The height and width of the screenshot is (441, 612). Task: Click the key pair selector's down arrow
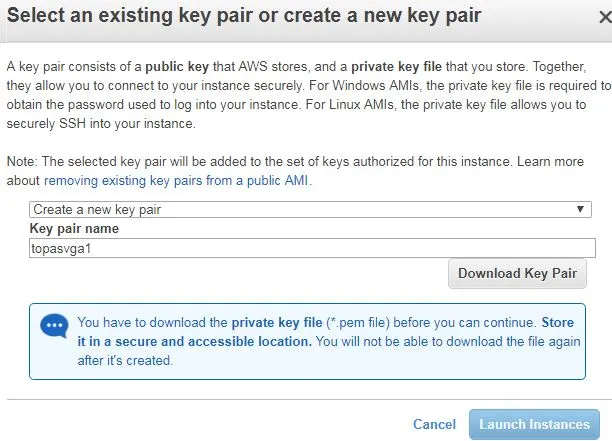(x=580, y=209)
